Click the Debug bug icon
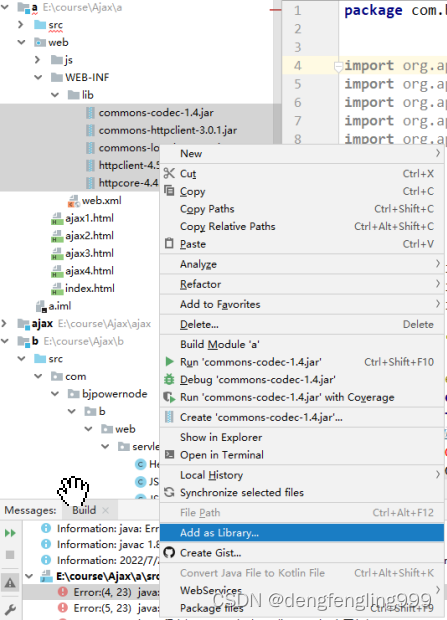The height and width of the screenshot is (620, 447). click(169, 379)
